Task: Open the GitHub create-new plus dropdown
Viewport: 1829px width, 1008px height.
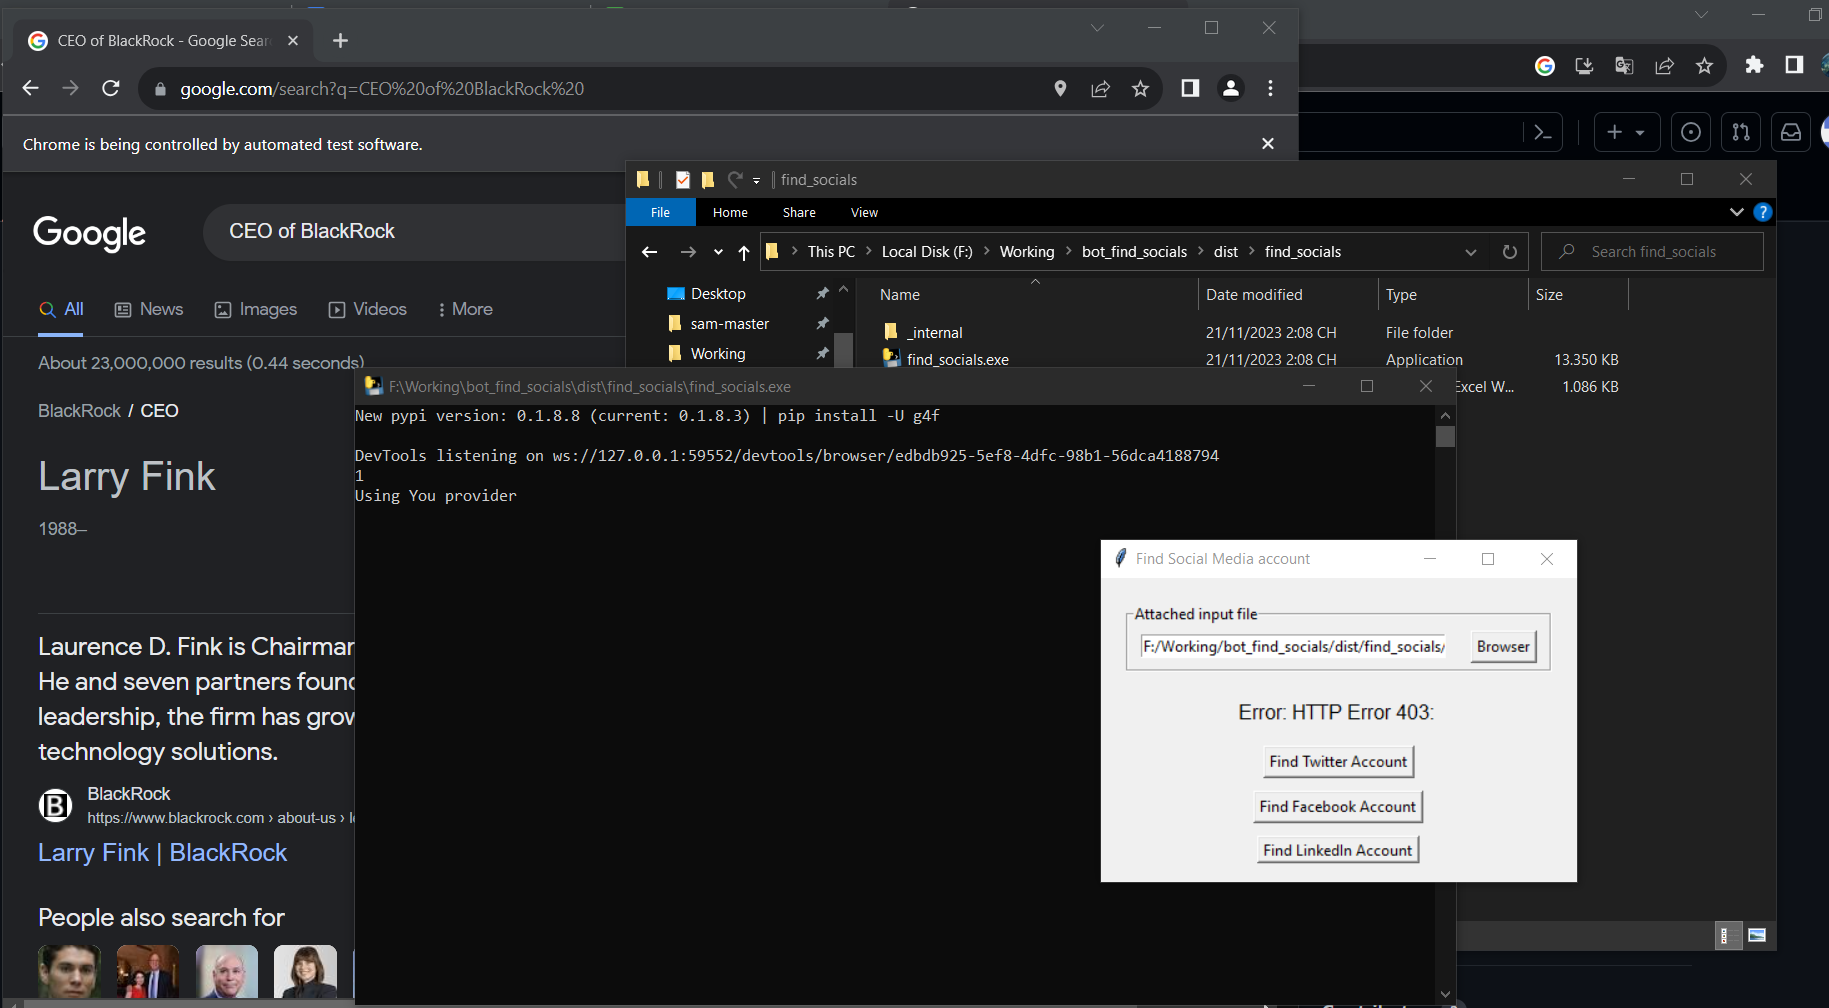Action: (x=1627, y=132)
